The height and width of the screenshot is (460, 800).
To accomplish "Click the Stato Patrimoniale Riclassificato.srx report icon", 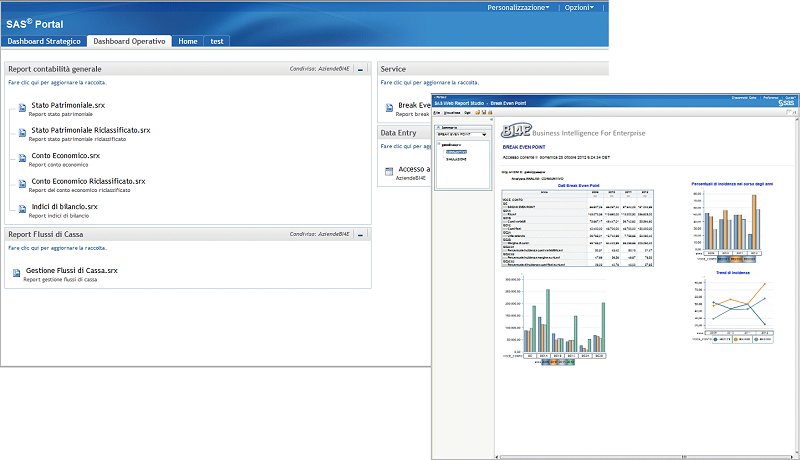I will [22, 133].
